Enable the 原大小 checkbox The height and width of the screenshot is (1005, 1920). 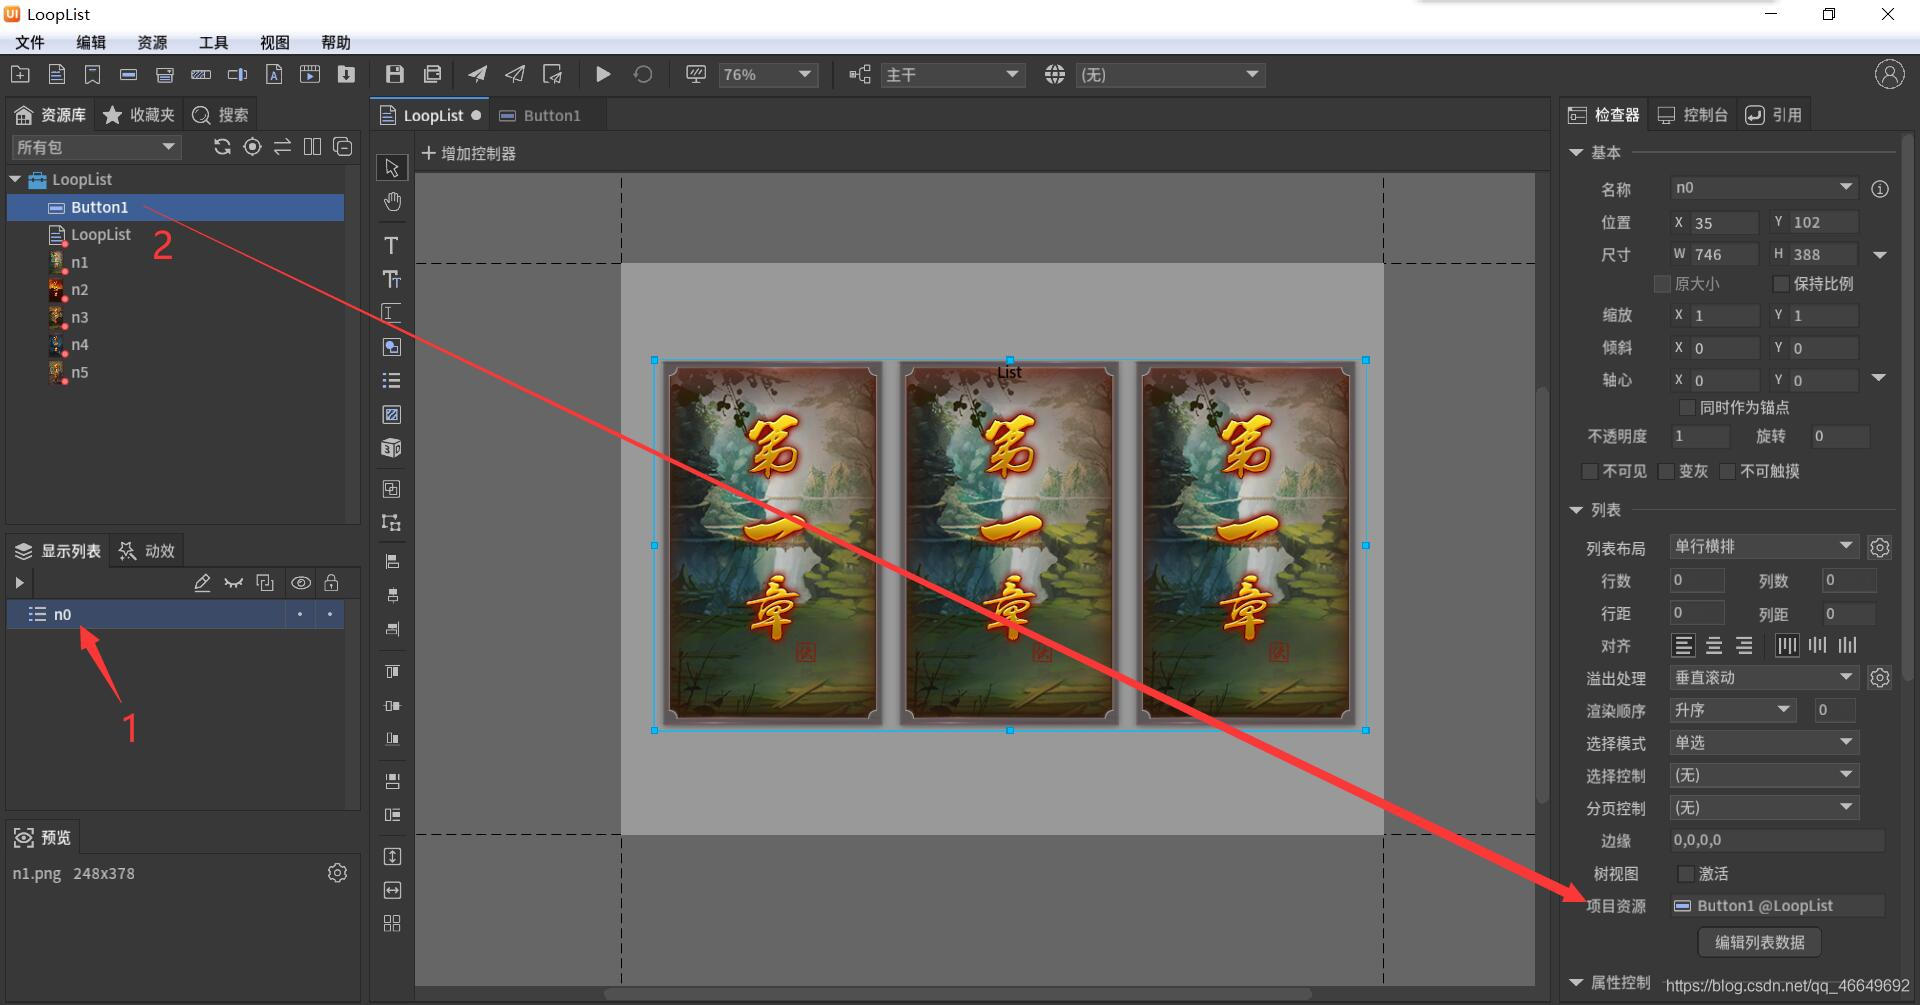(1662, 284)
